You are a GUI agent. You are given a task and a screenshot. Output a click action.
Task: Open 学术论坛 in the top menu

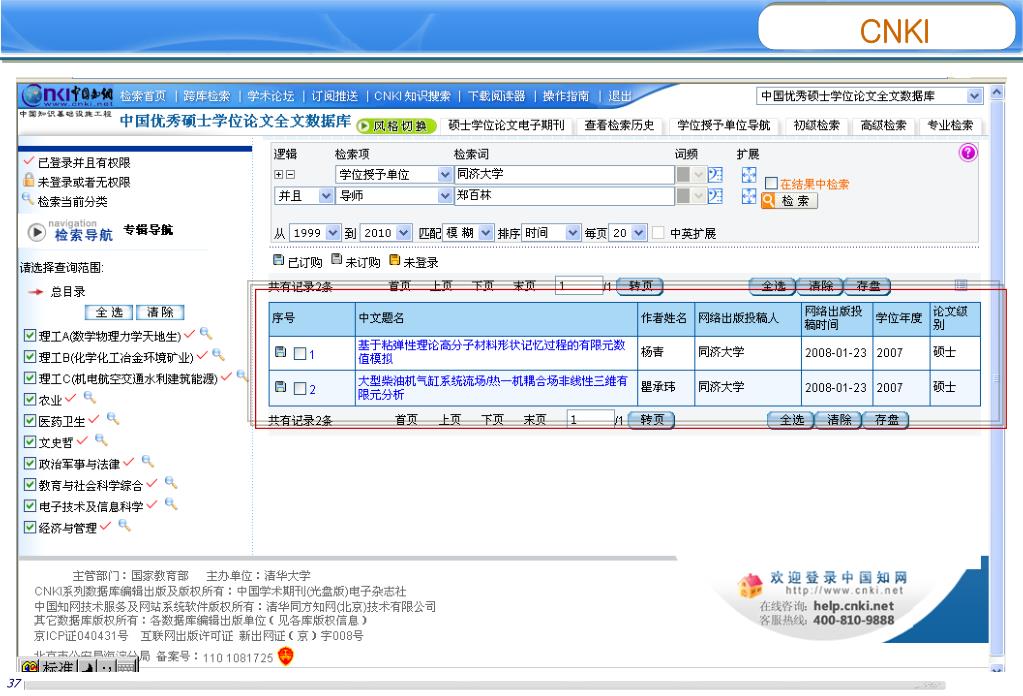click(x=270, y=96)
